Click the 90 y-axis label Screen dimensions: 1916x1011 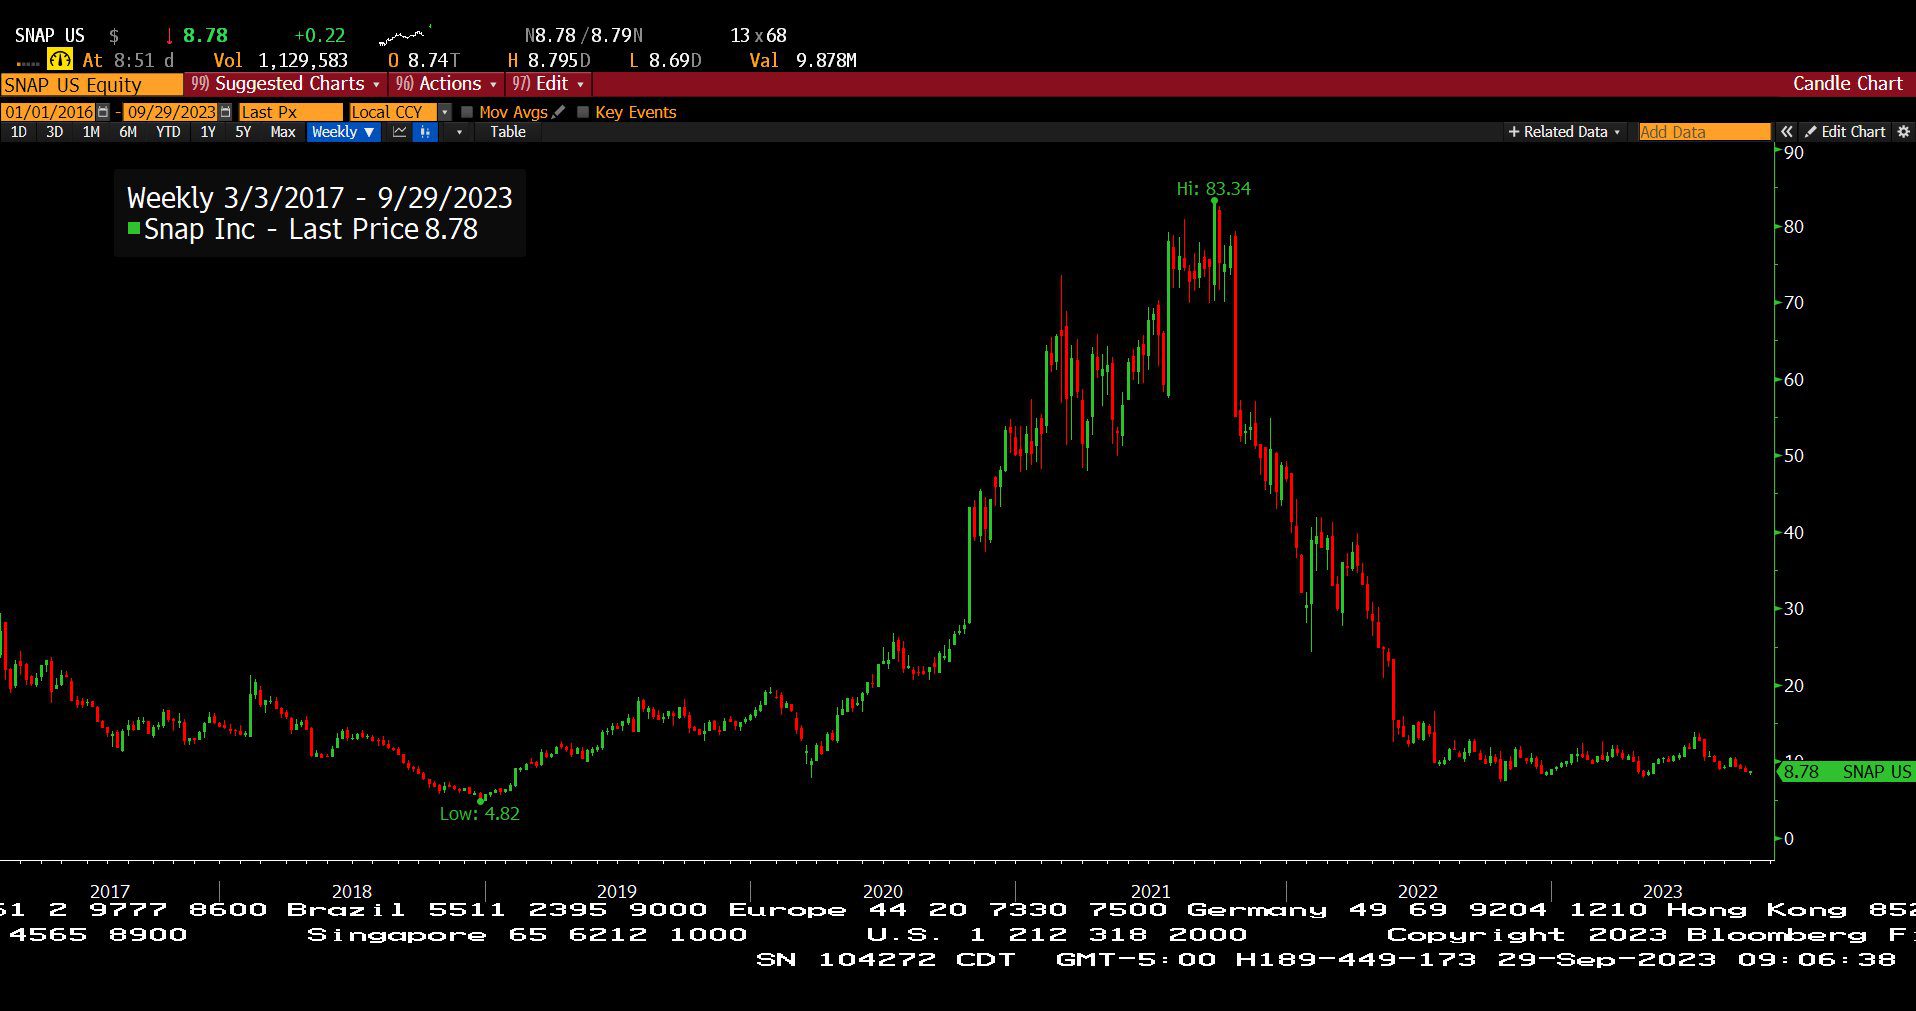click(x=1794, y=153)
